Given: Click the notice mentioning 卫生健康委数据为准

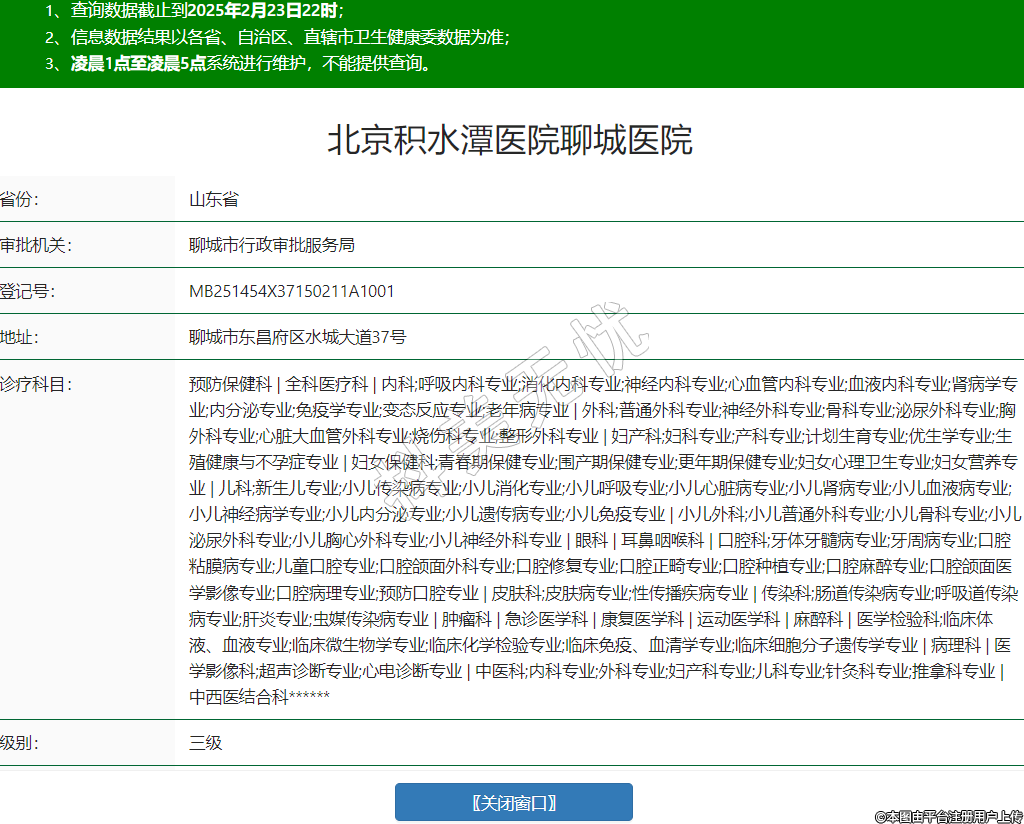Looking at the screenshot, I should [290, 37].
